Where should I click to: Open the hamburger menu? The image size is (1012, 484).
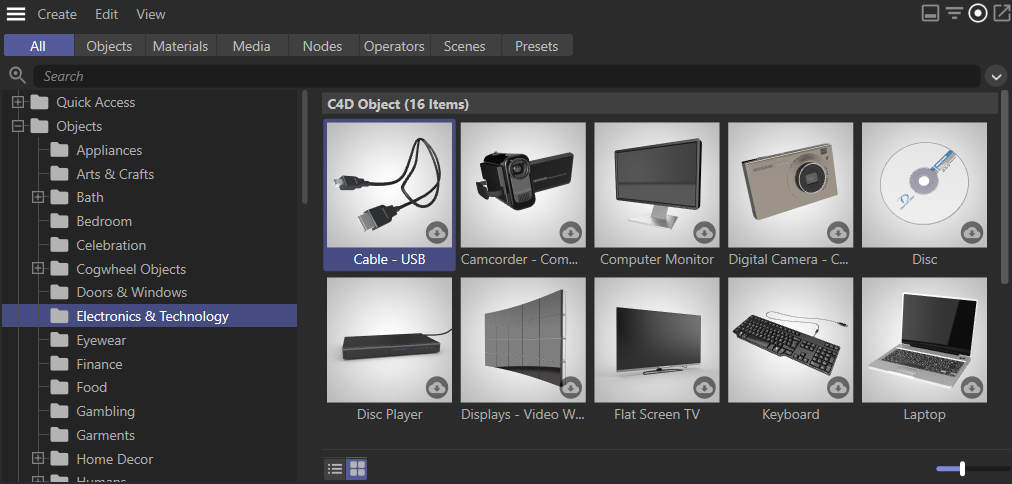click(16, 14)
